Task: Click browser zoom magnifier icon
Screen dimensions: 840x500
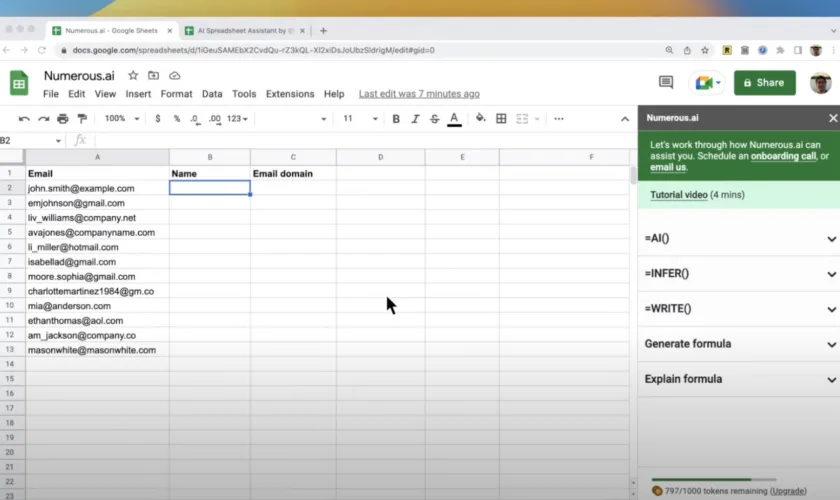Action: pyautogui.click(x=669, y=50)
